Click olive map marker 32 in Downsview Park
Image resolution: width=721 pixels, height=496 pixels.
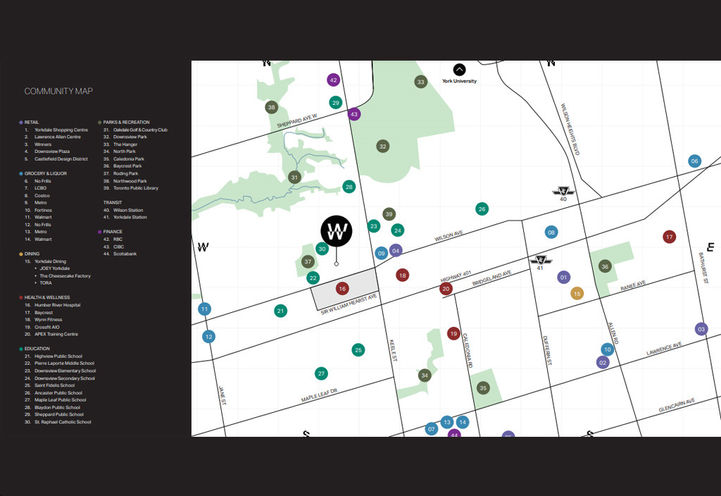tap(383, 147)
